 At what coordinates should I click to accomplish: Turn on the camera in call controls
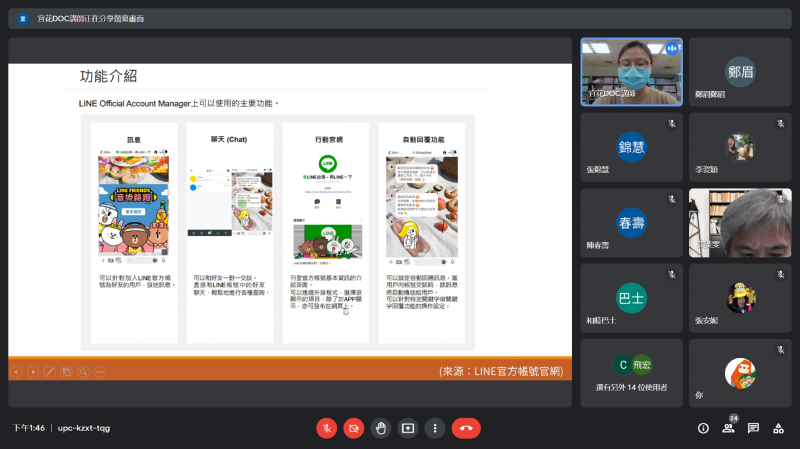pyautogui.click(x=354, y=428)
